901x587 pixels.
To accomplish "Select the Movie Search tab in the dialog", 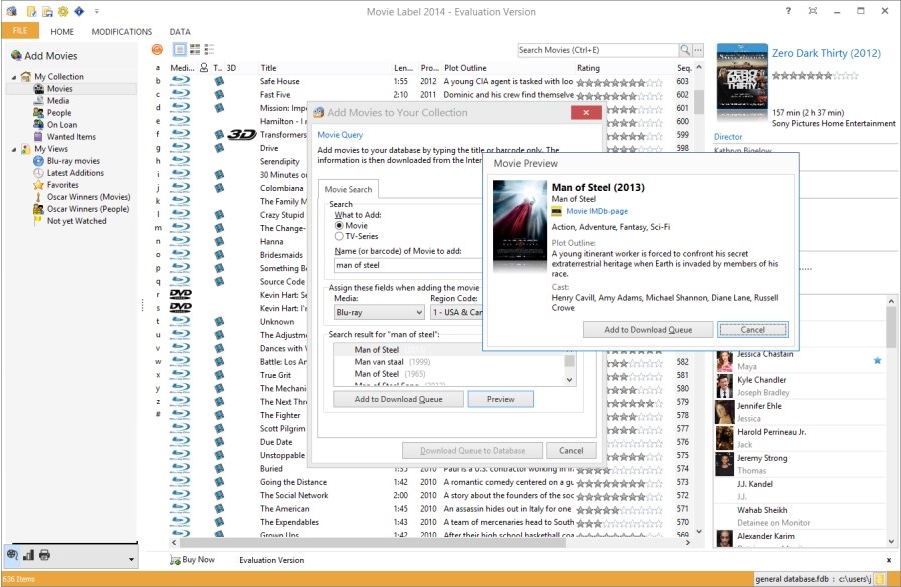I will 348,189.
